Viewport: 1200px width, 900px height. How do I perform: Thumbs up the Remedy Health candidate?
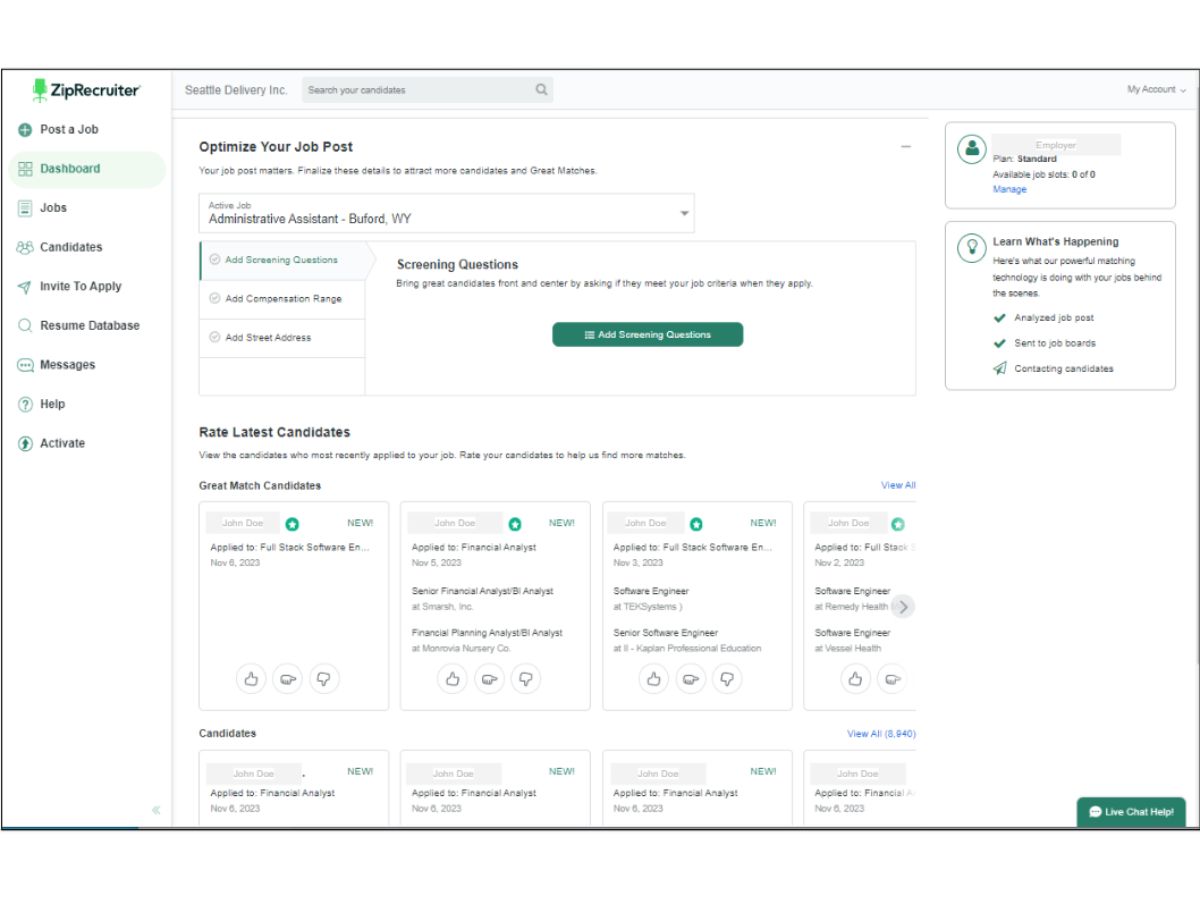tap(855, 679)
